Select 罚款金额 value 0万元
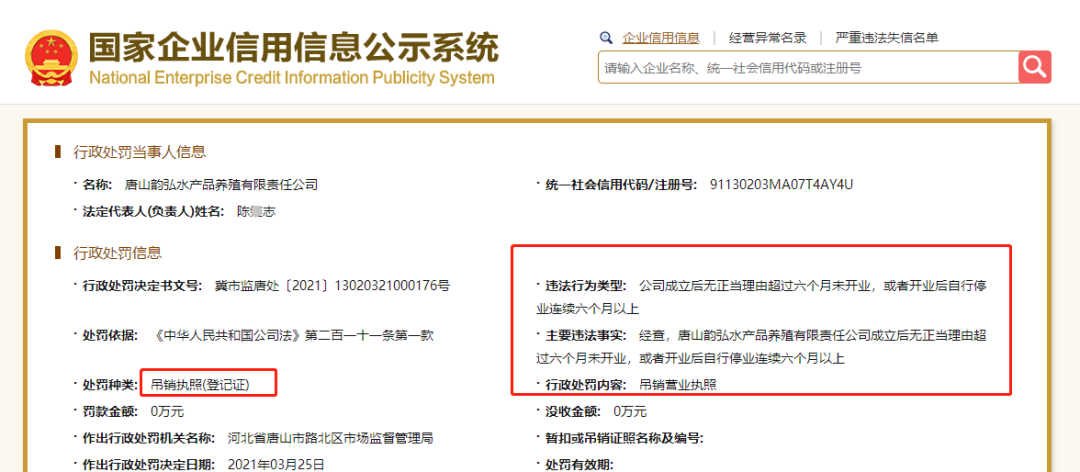Screen dimensions: 1080x472 pos(167,412)
